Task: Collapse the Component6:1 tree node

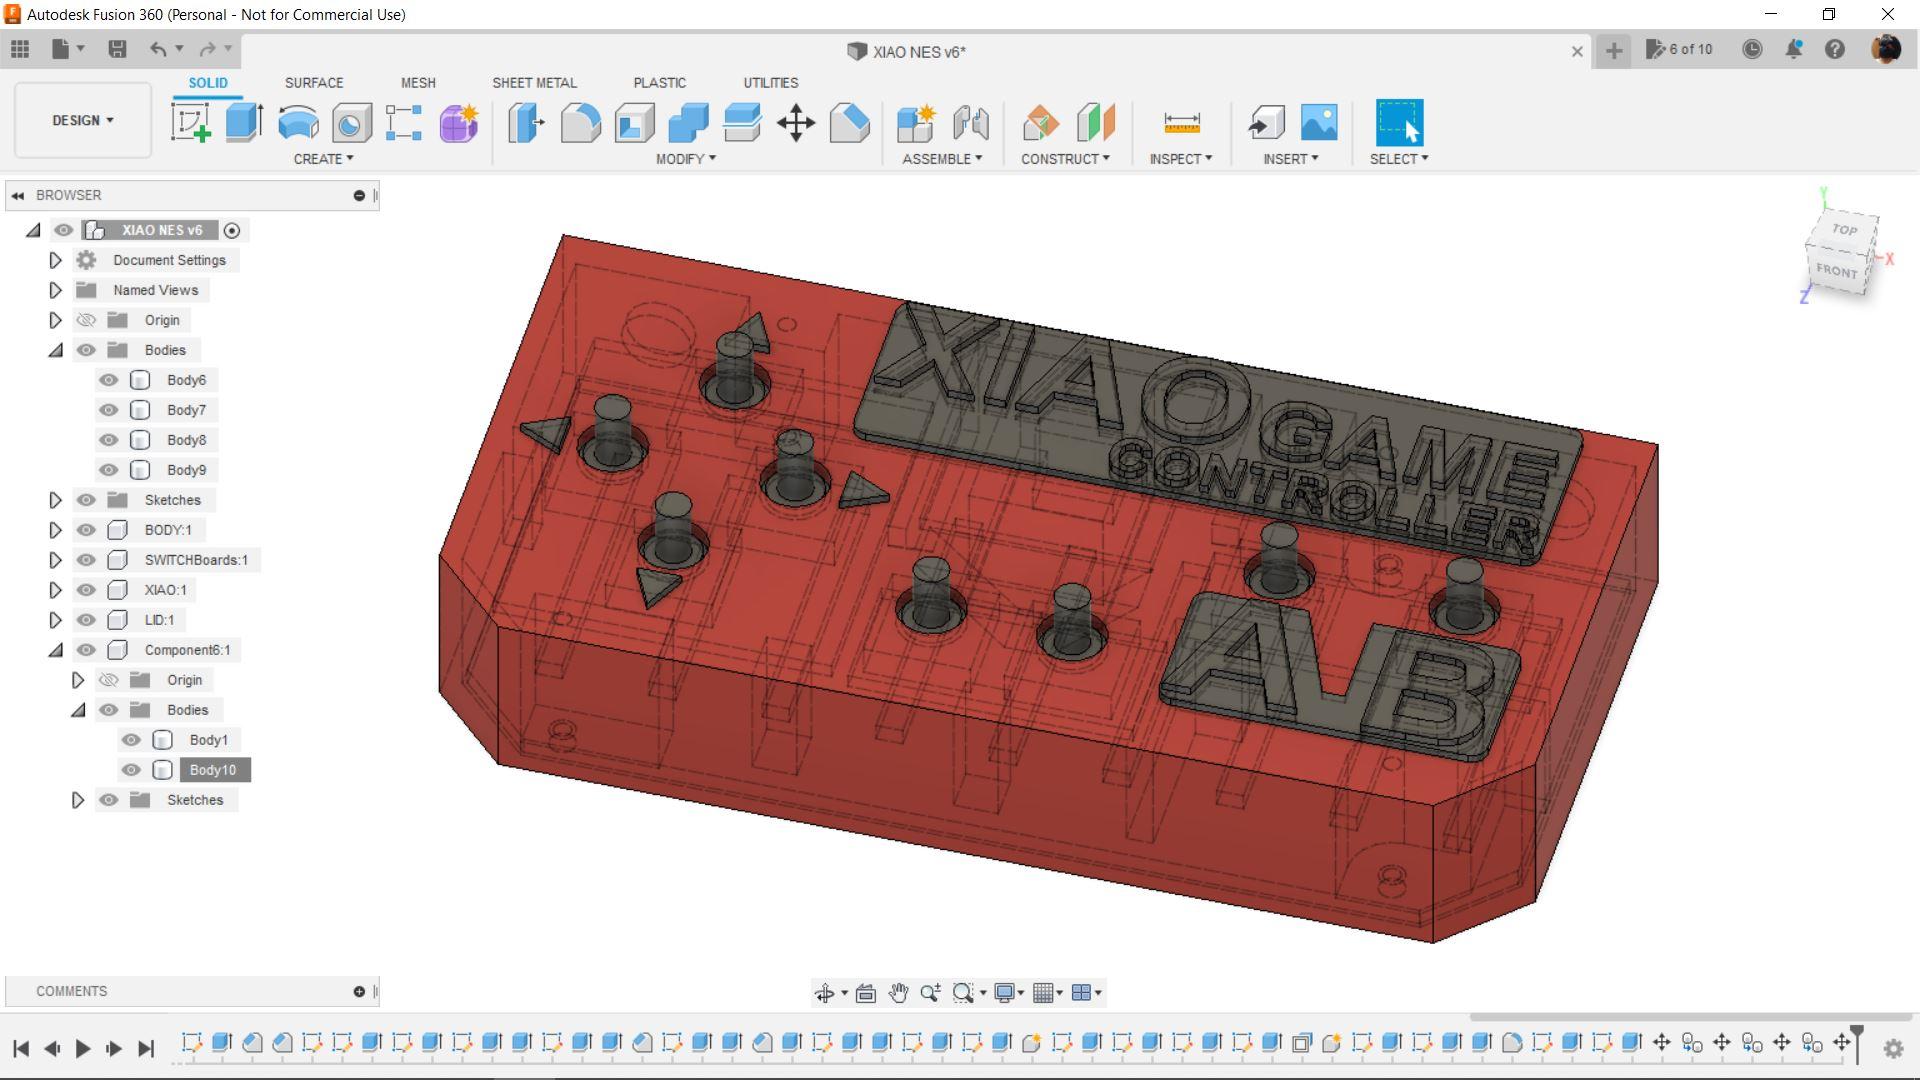Action: click(56, 650)
